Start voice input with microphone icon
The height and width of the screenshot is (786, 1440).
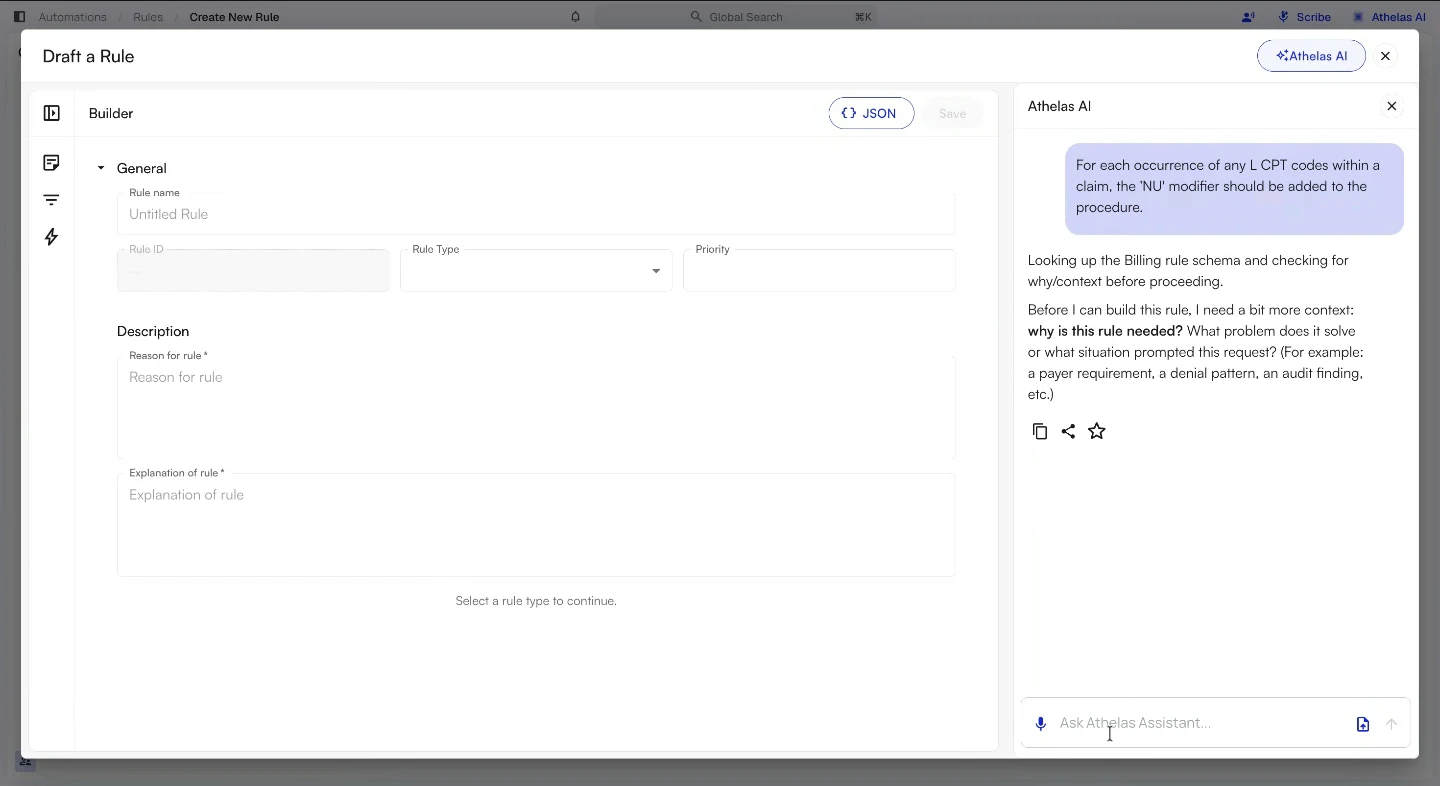coord(1040,724)
